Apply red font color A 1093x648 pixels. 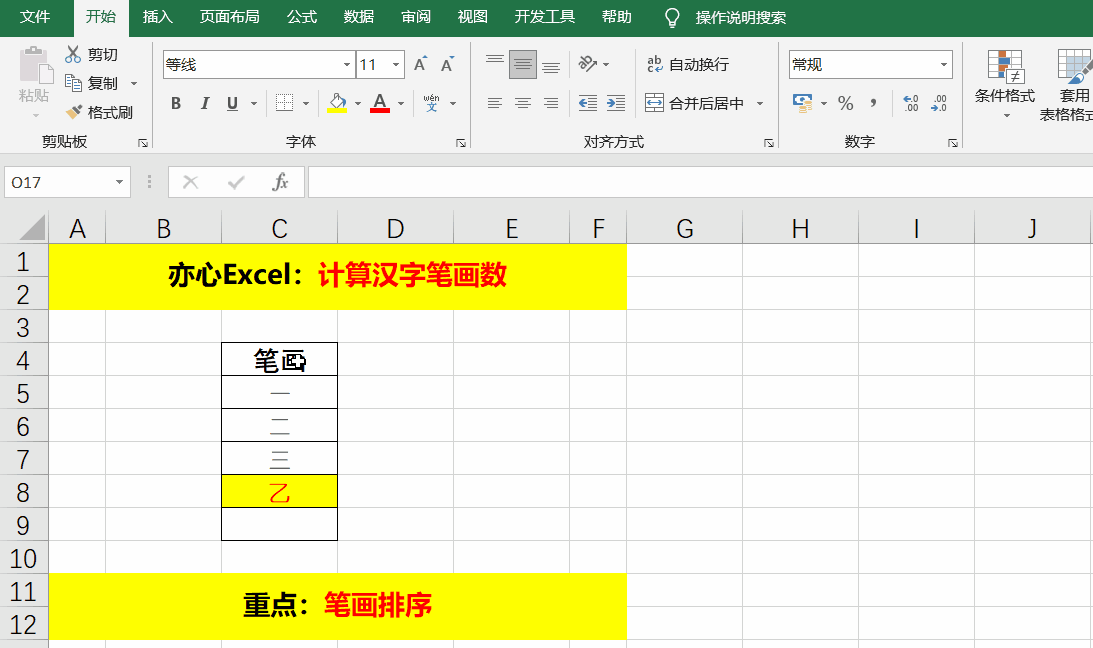pos(380,103)
